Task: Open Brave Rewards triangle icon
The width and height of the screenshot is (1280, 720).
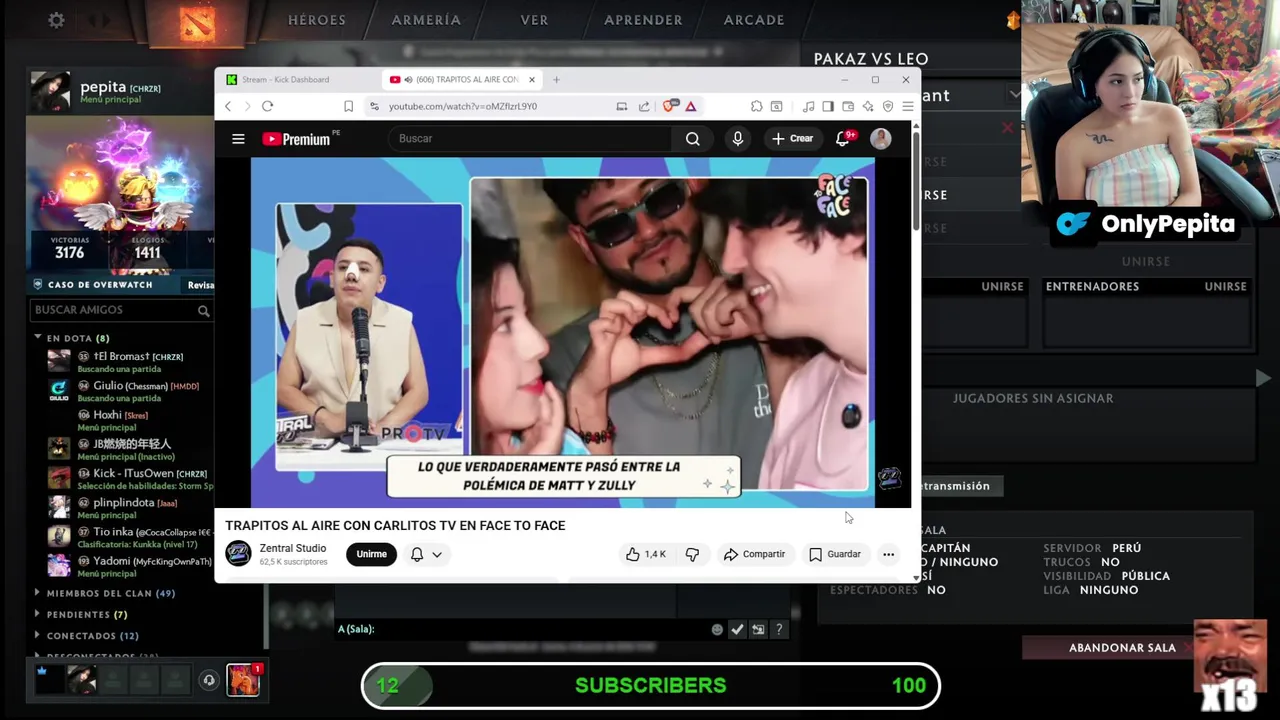Action: [691, 106]
